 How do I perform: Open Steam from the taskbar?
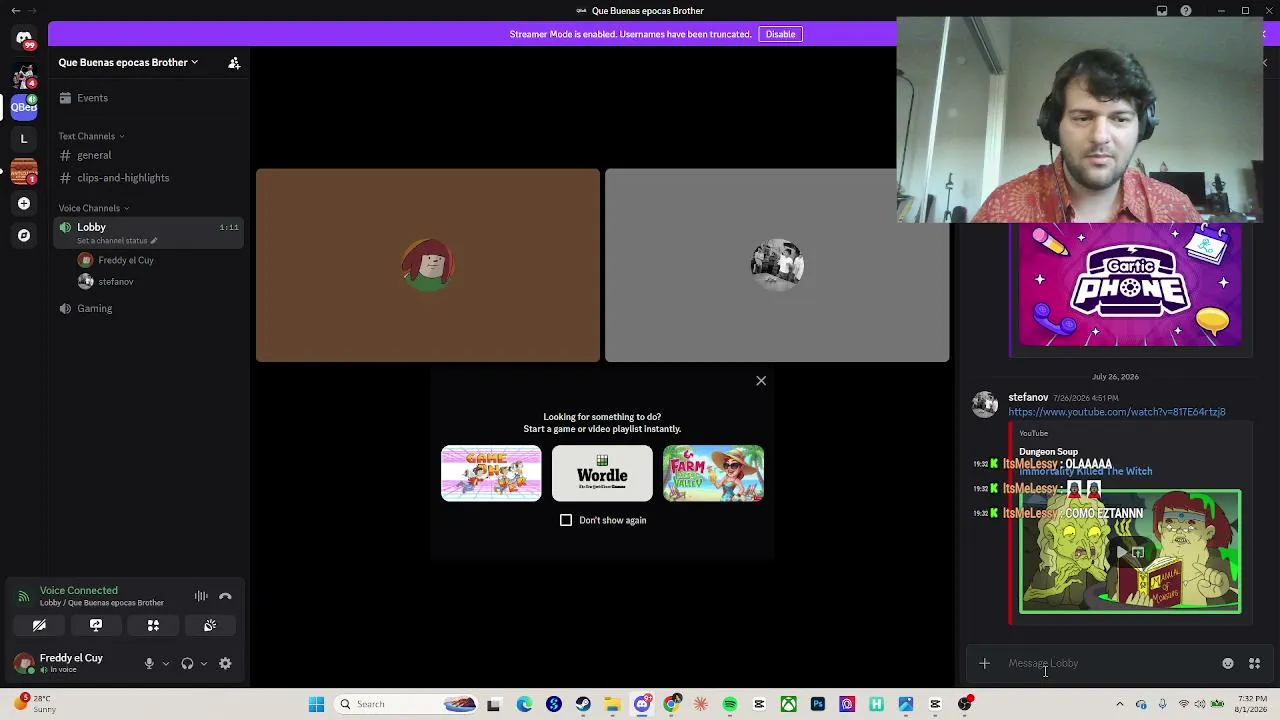click(583, 704)
